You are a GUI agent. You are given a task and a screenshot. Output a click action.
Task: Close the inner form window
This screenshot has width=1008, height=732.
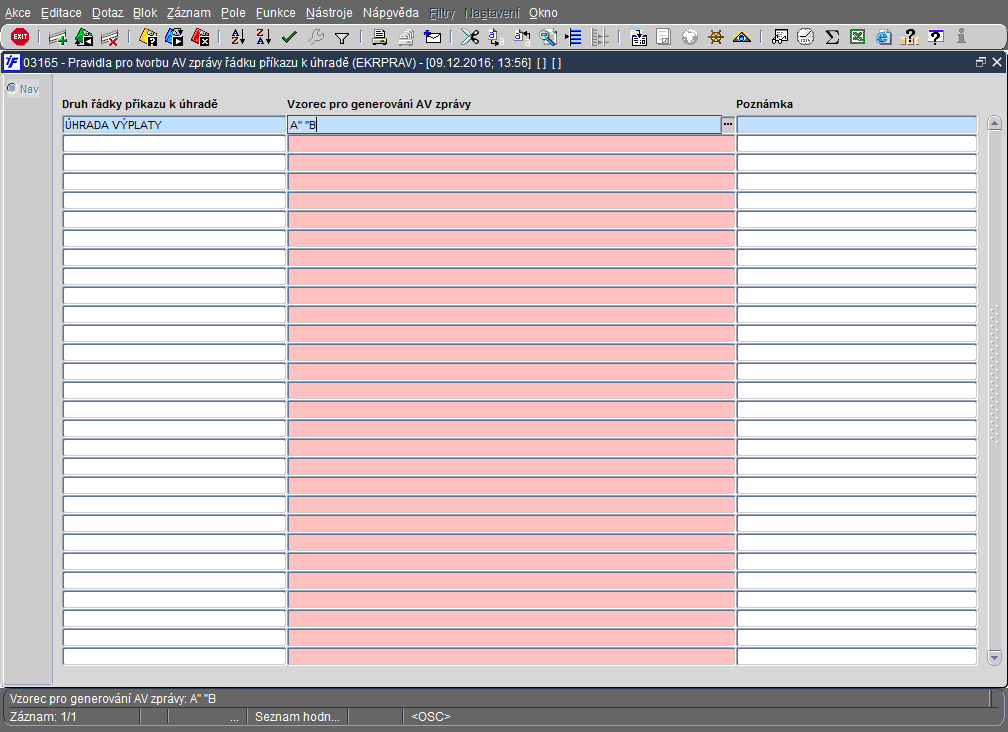click(x=996, y=62)
